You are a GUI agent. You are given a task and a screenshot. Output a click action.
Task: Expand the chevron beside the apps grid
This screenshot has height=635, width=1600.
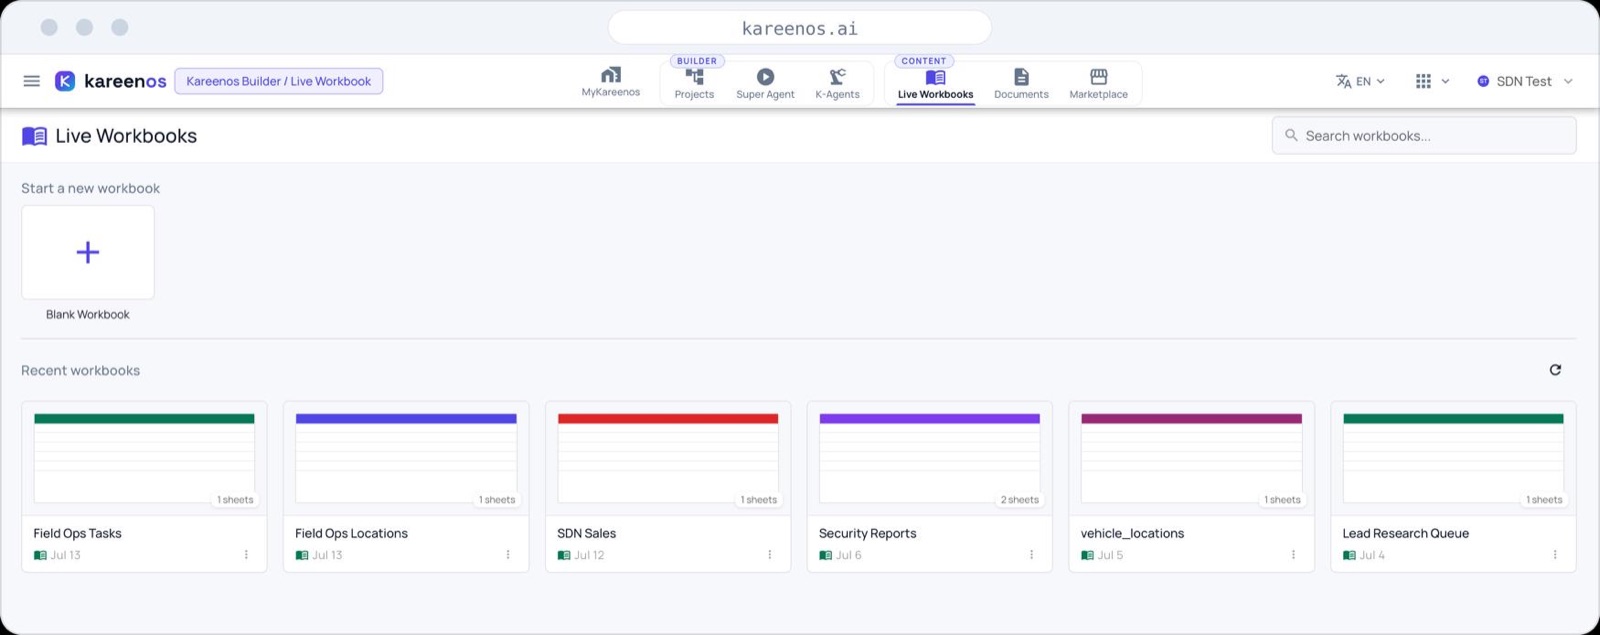[x=1445, y=81]
